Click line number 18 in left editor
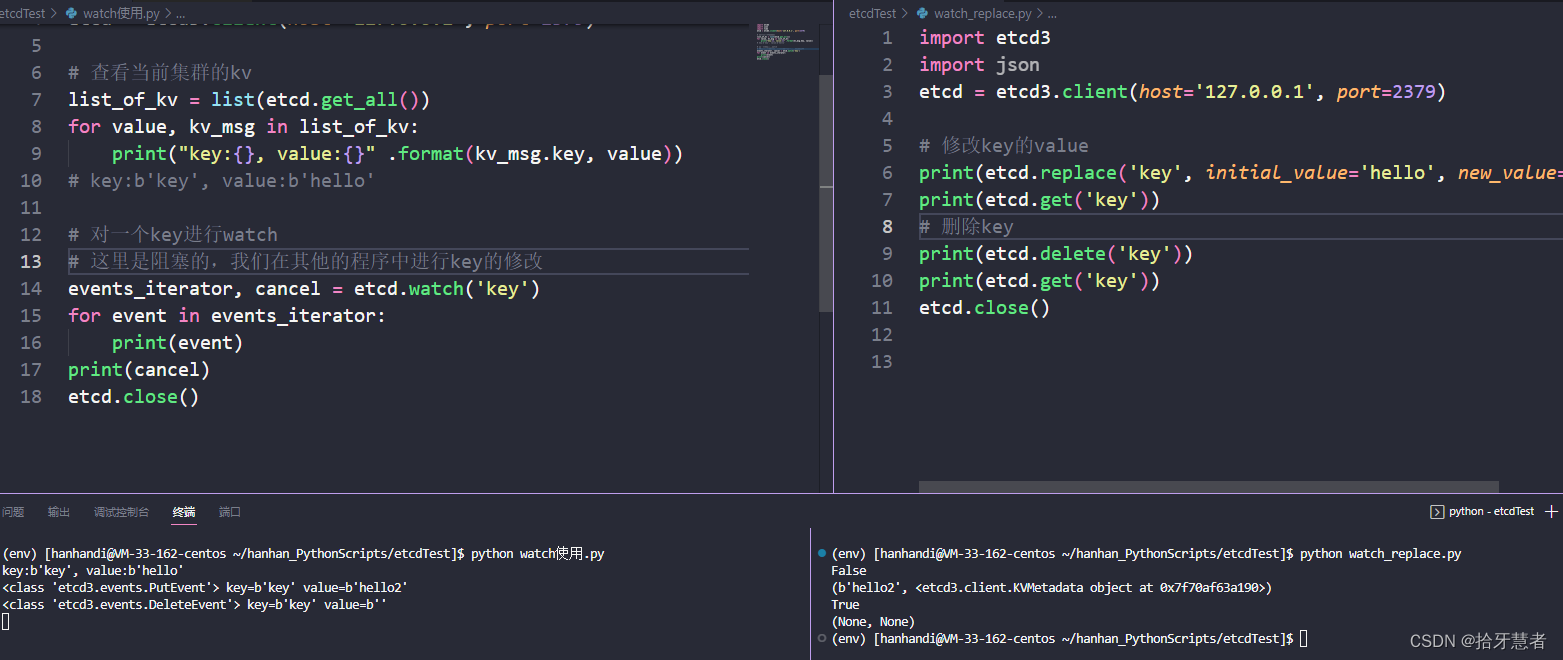The width and height of the screenshot is (1563, 660). pos(31,397)
